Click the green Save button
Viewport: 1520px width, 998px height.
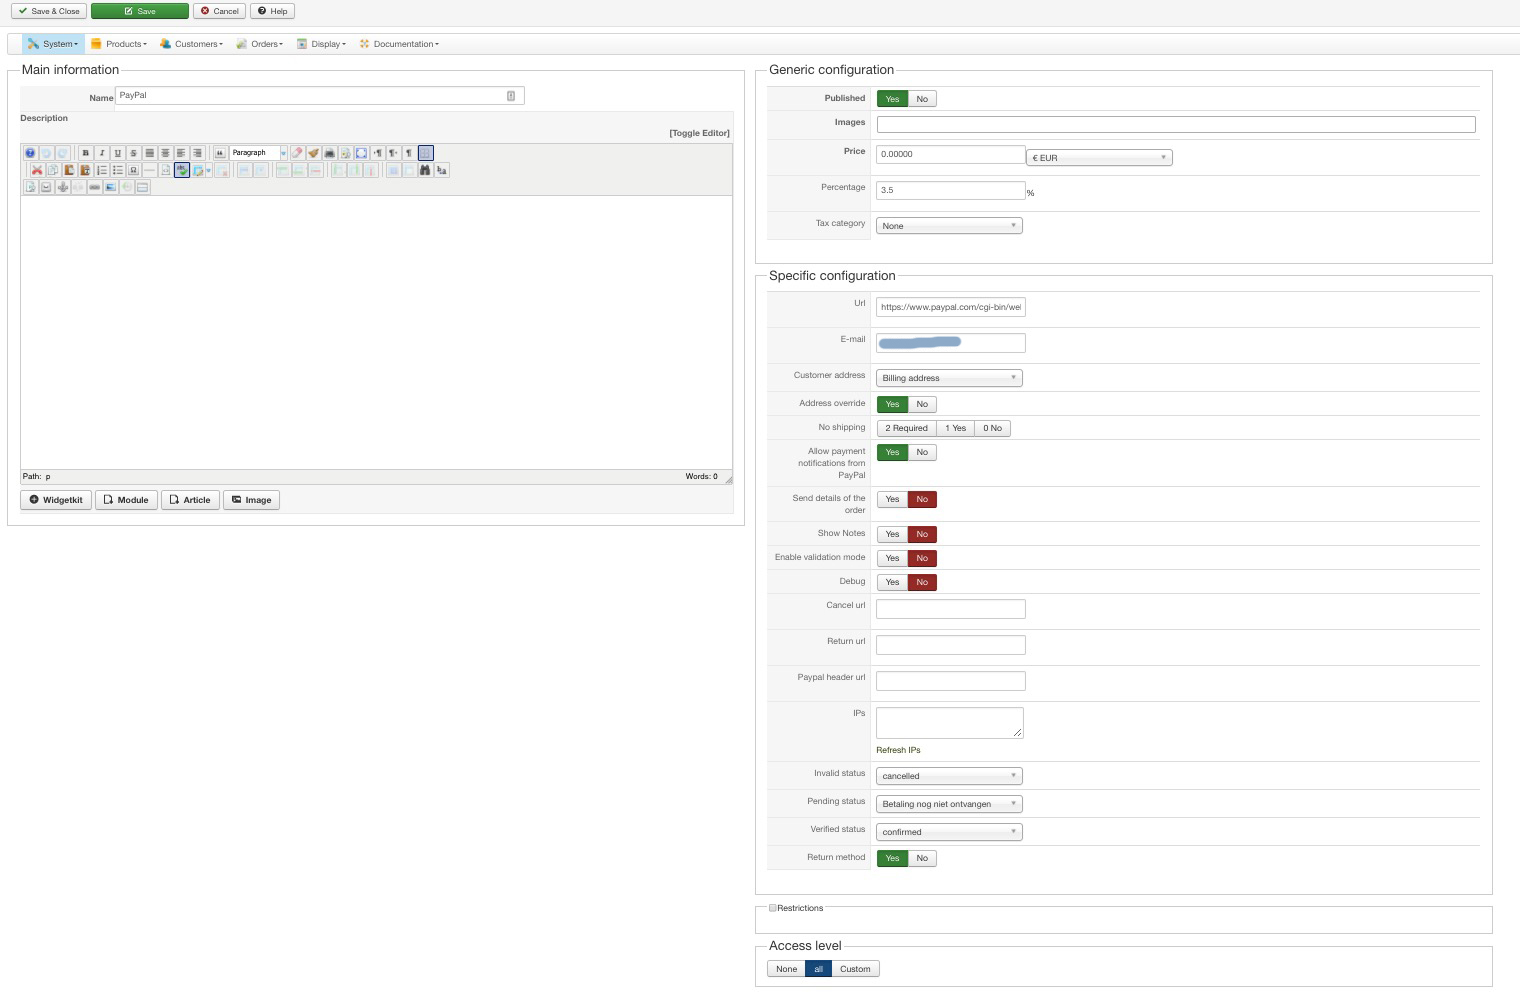[140, 11]
